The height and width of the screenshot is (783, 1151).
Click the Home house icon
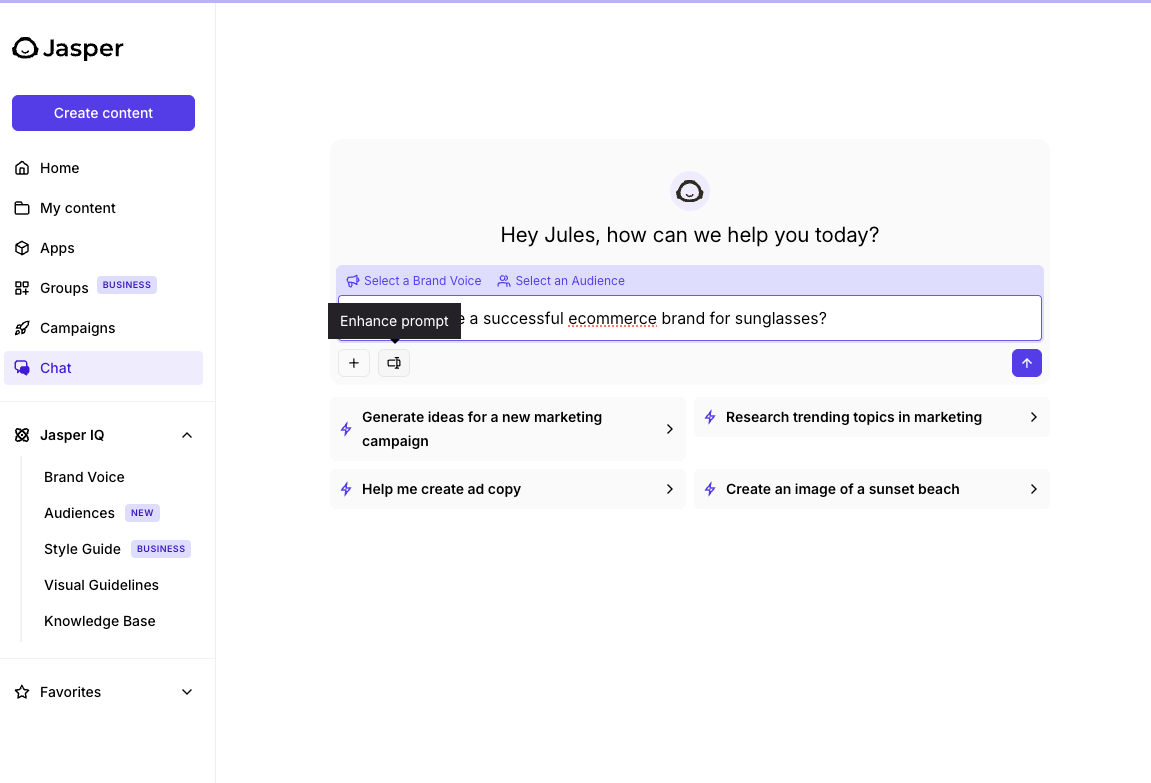(x=22, y=168)
